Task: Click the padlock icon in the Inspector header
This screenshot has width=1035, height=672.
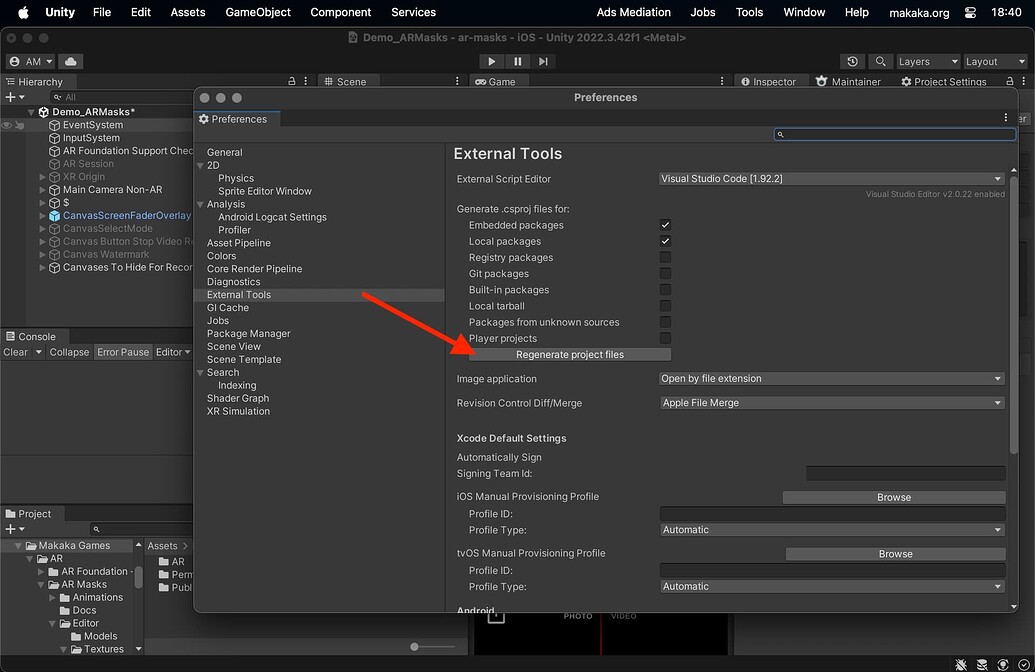Action: click(x=1012, y=81)
